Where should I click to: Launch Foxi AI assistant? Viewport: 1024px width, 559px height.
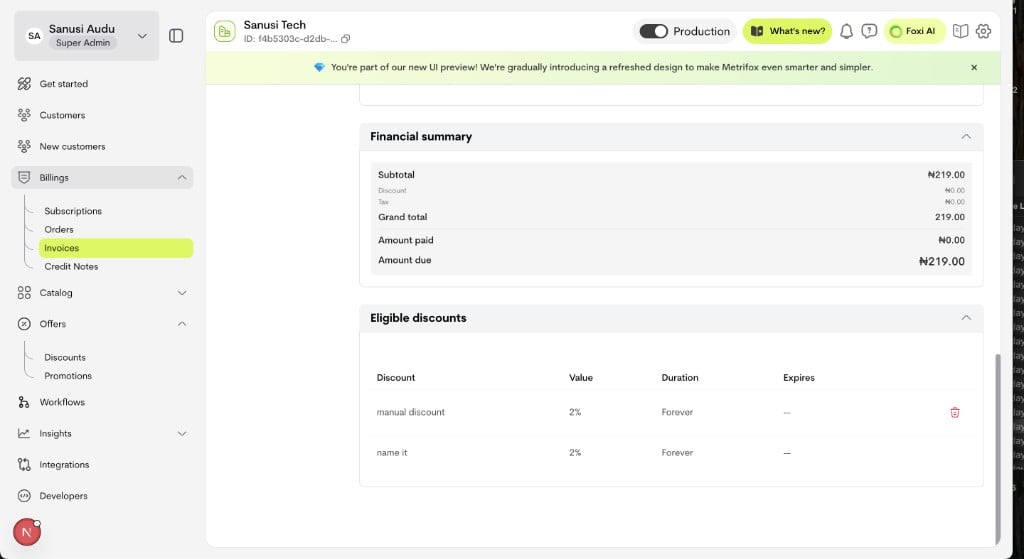(x=914, y=31)
